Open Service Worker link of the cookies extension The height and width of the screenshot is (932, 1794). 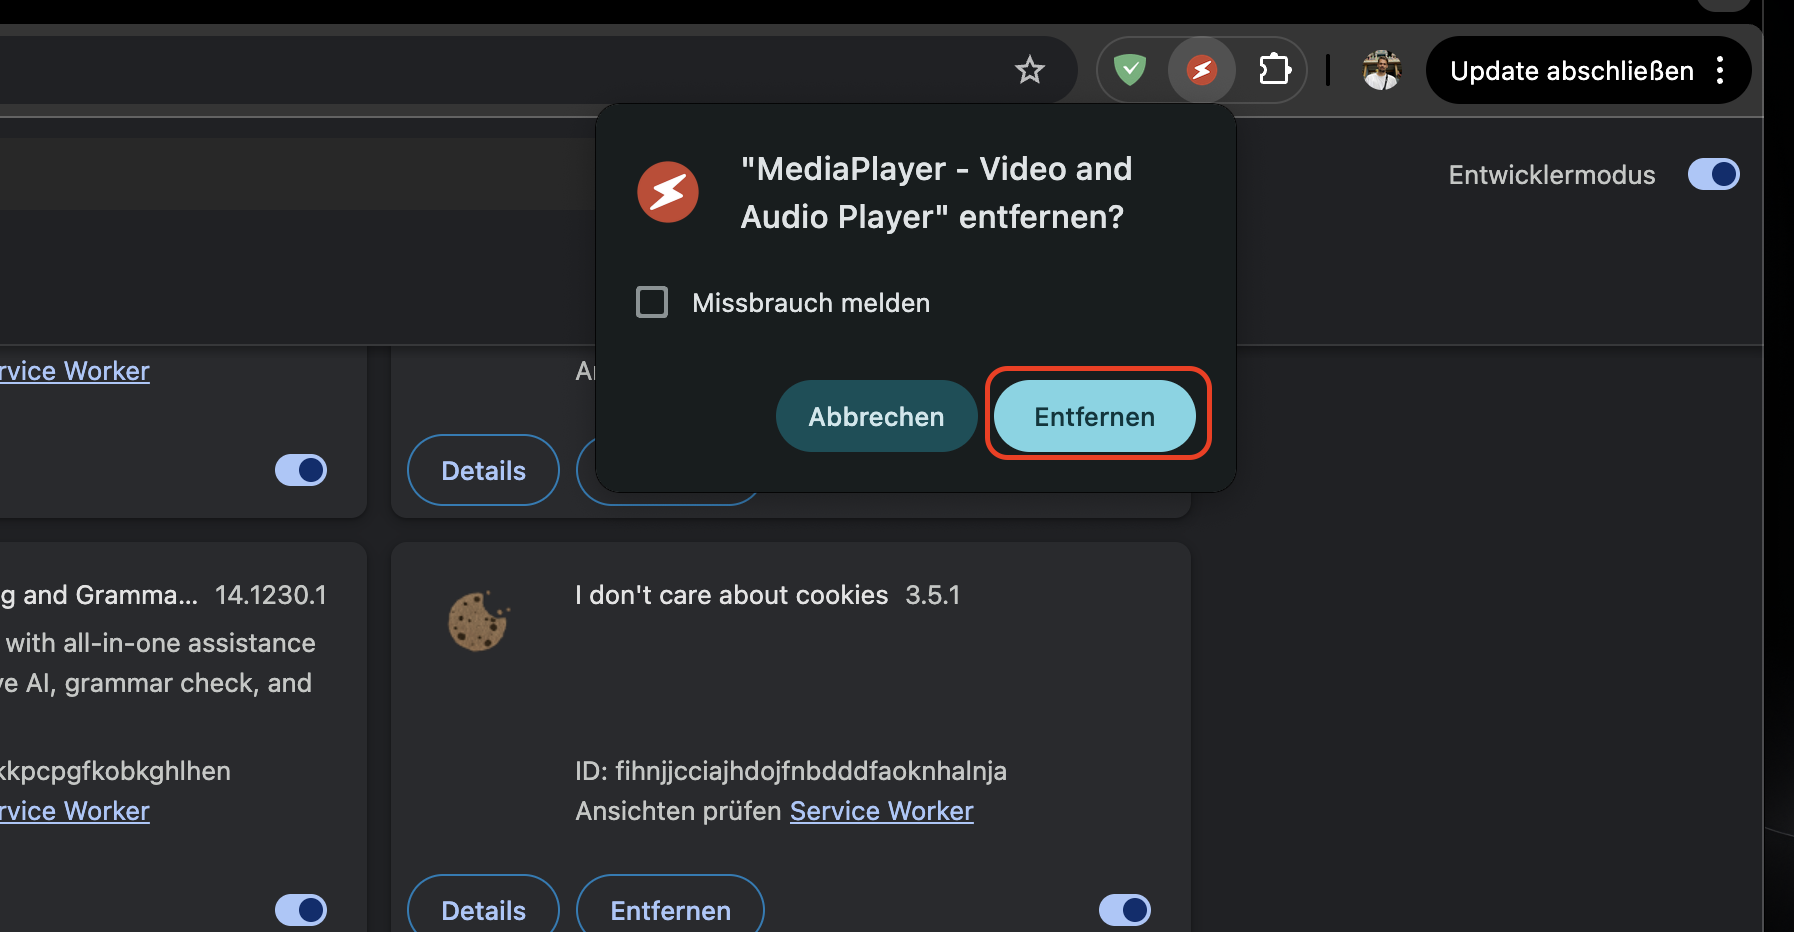click(x=882, y=811)
